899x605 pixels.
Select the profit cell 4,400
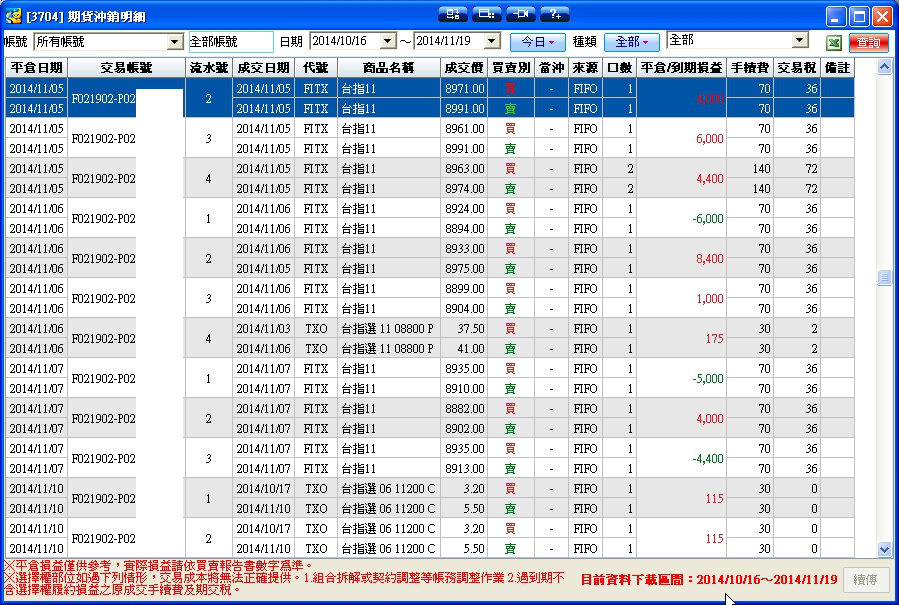pos(682,178)
